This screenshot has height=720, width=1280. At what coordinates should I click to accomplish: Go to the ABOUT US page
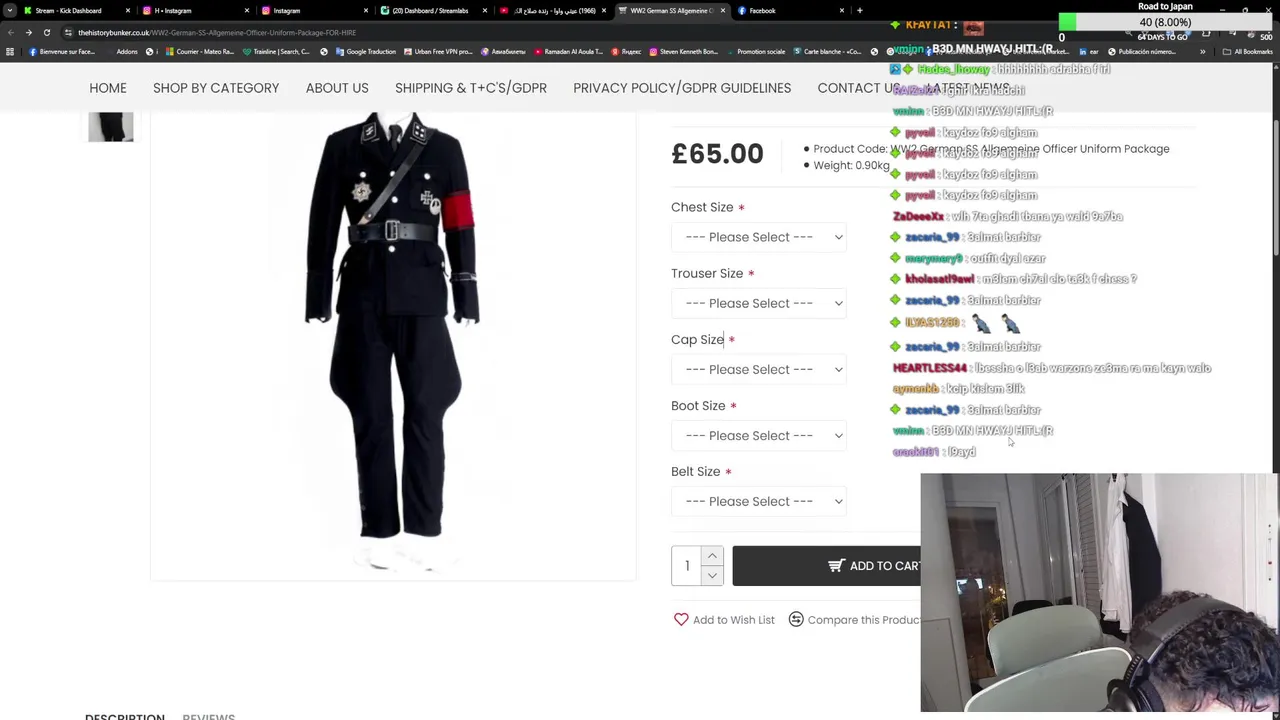[x=337, y=88]
